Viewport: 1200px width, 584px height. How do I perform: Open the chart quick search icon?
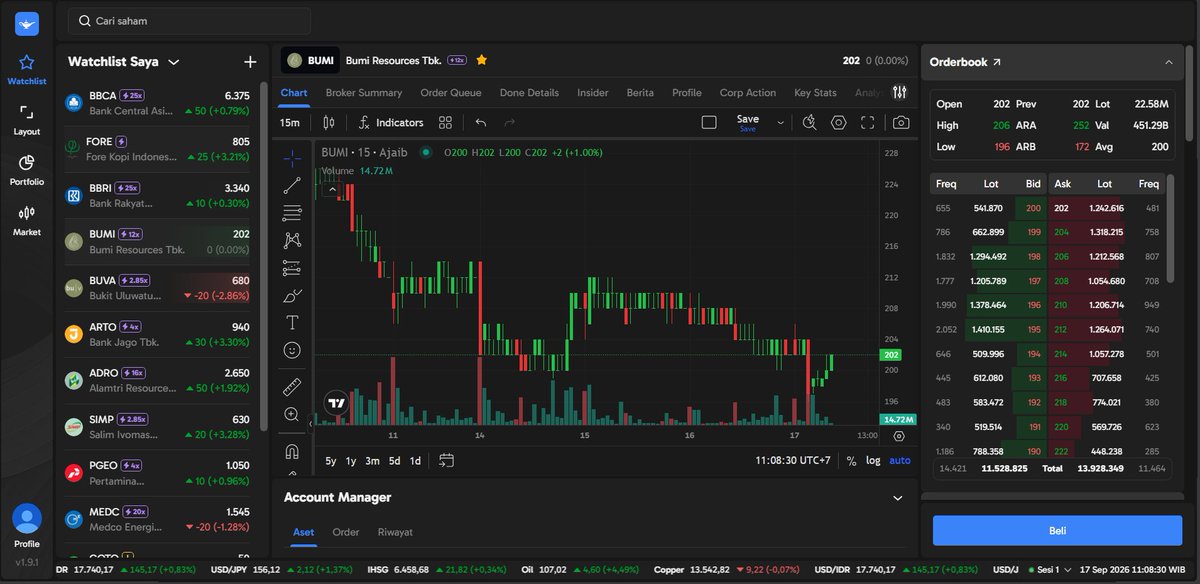810,122
